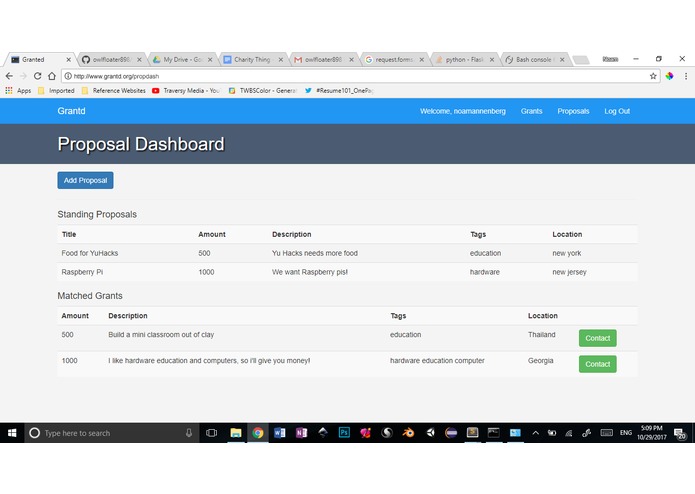Click the browser forward arrow
The width and height of the screenshot is (695, 494).
click(x=23, y=76)
